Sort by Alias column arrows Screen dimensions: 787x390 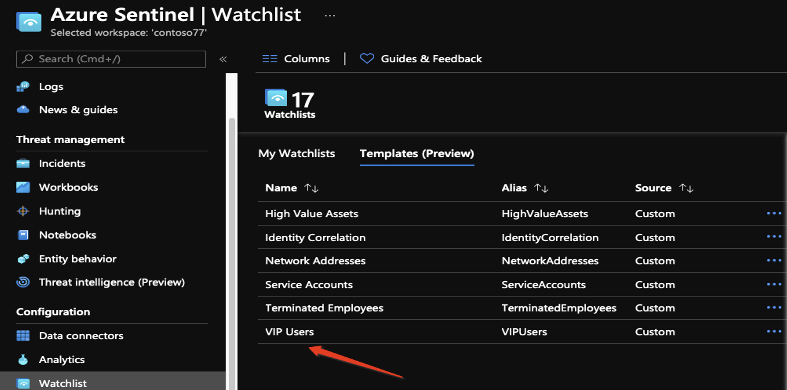[x=541, y=188]
